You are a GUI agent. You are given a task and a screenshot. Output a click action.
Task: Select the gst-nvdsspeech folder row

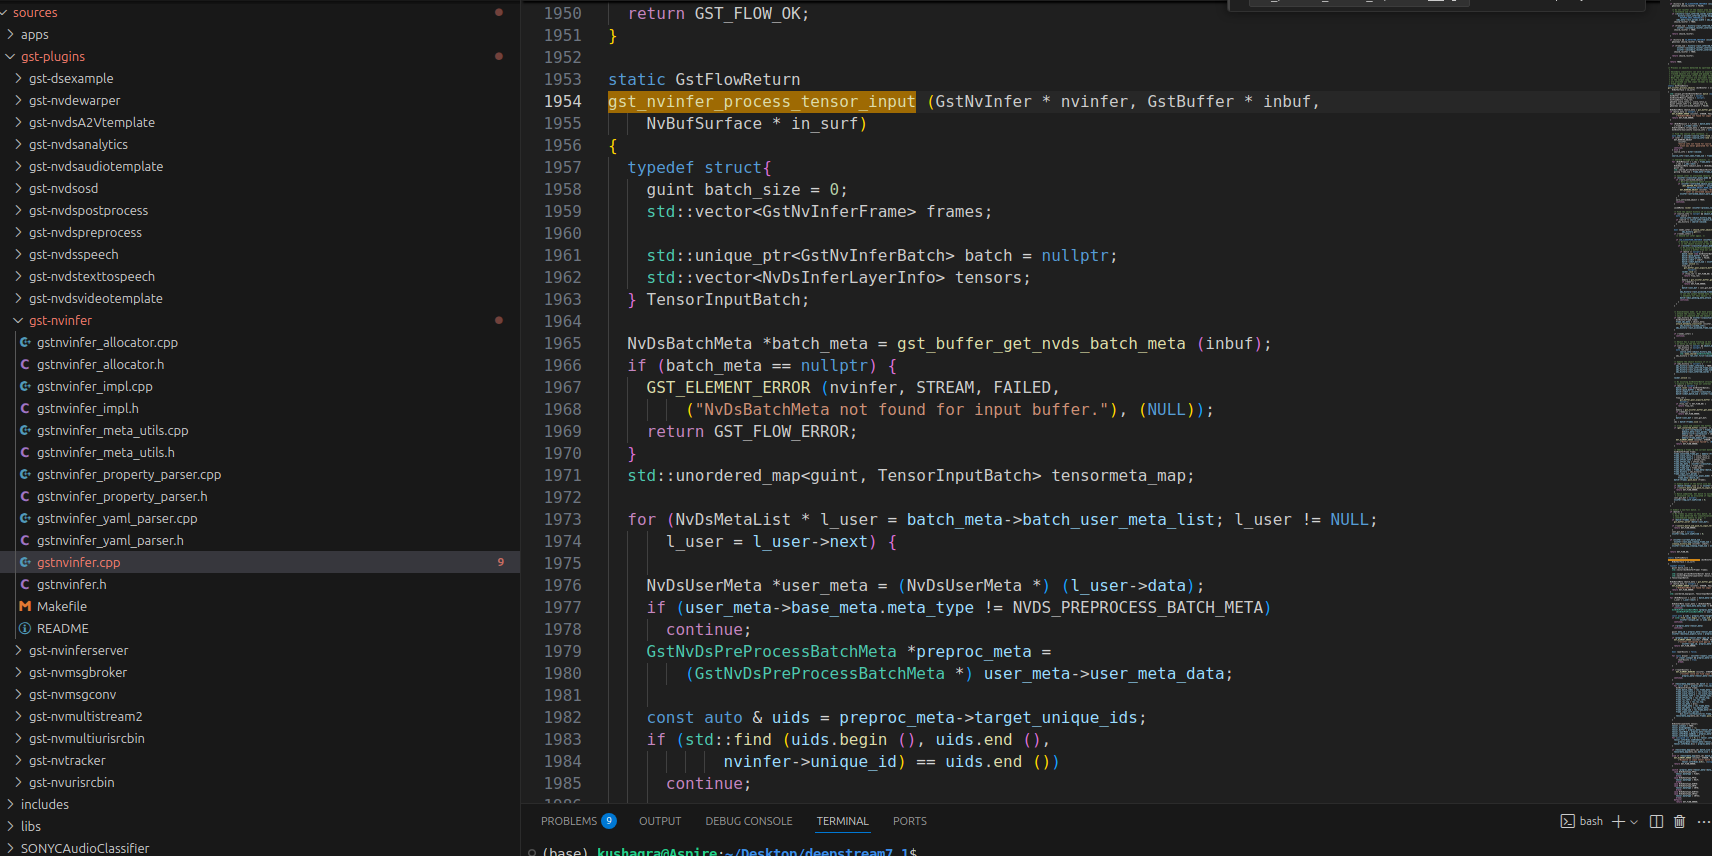pos(260,254)
